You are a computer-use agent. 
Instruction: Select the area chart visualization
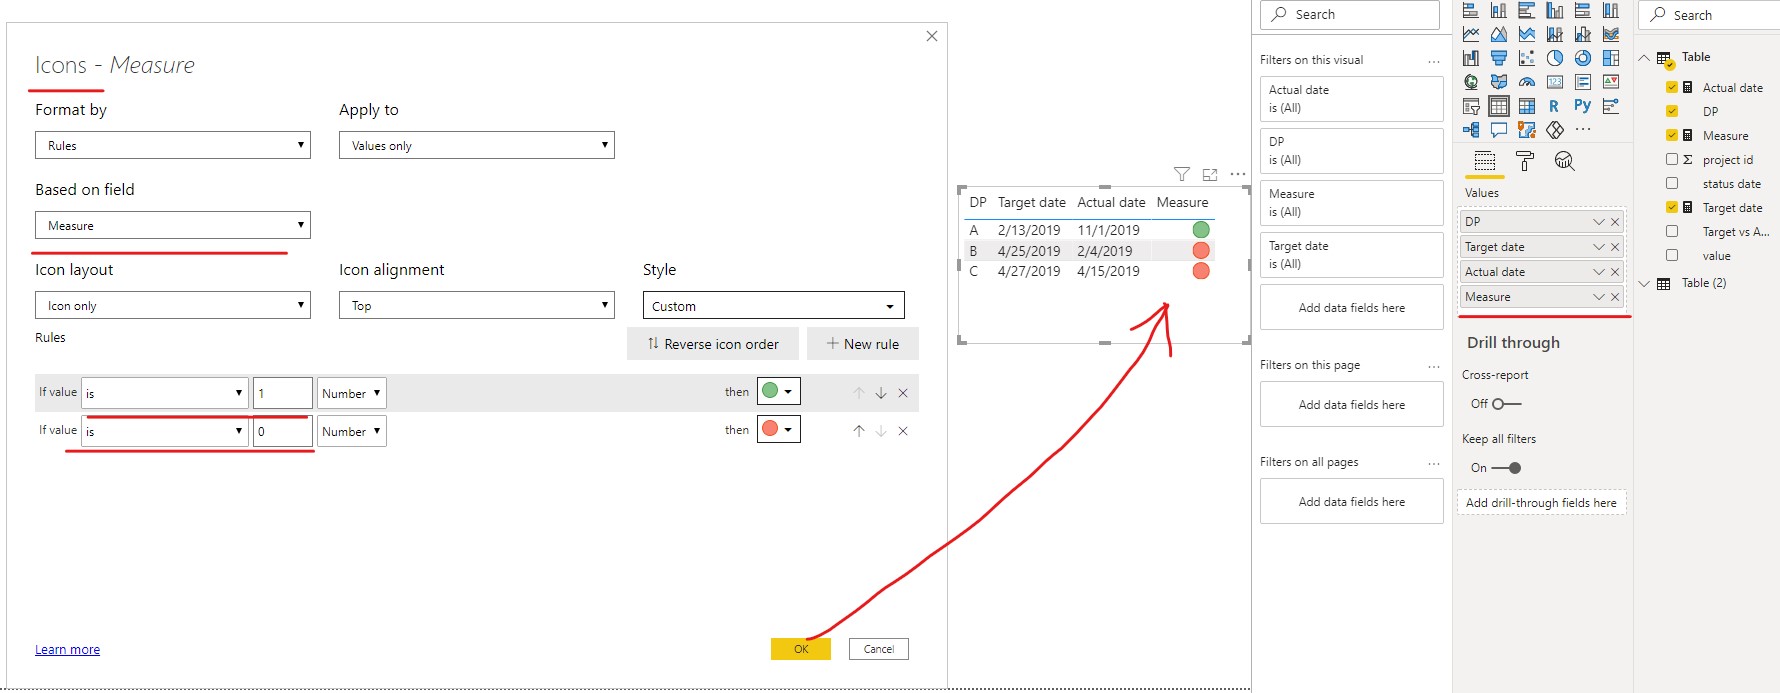pos(1499,34)
